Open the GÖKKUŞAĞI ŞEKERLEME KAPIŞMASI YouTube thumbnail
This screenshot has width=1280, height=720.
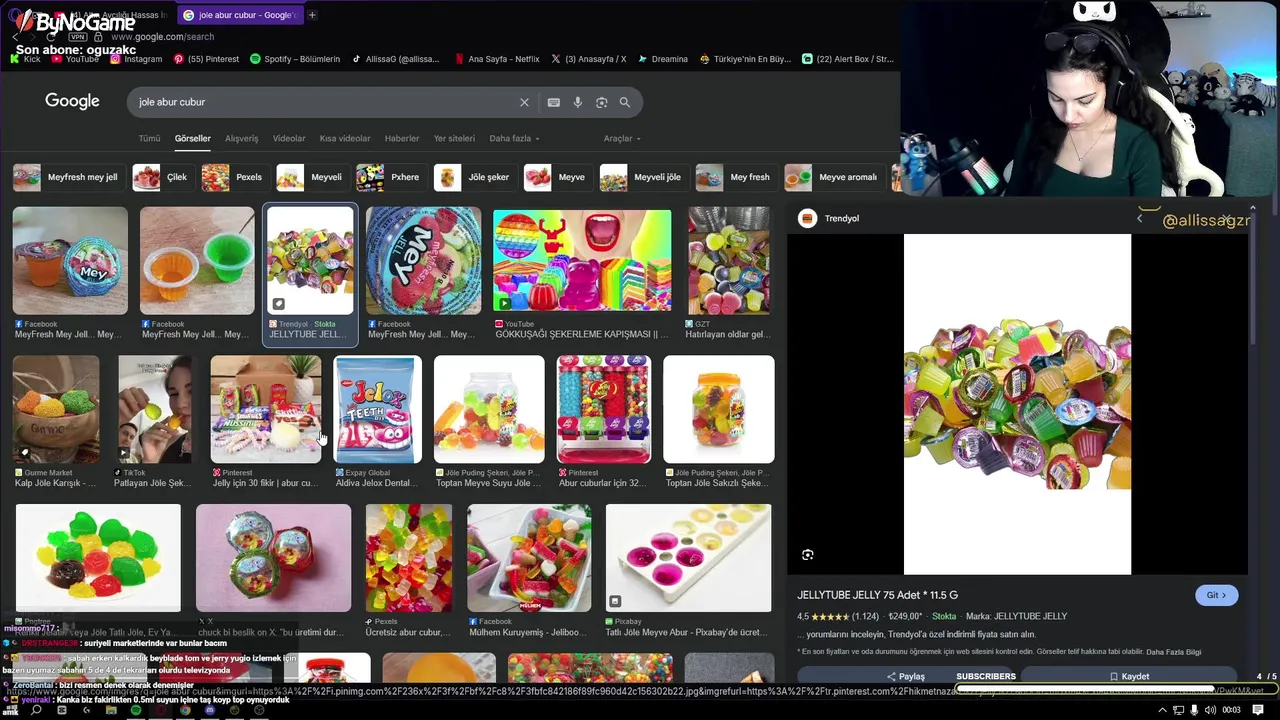582,260
